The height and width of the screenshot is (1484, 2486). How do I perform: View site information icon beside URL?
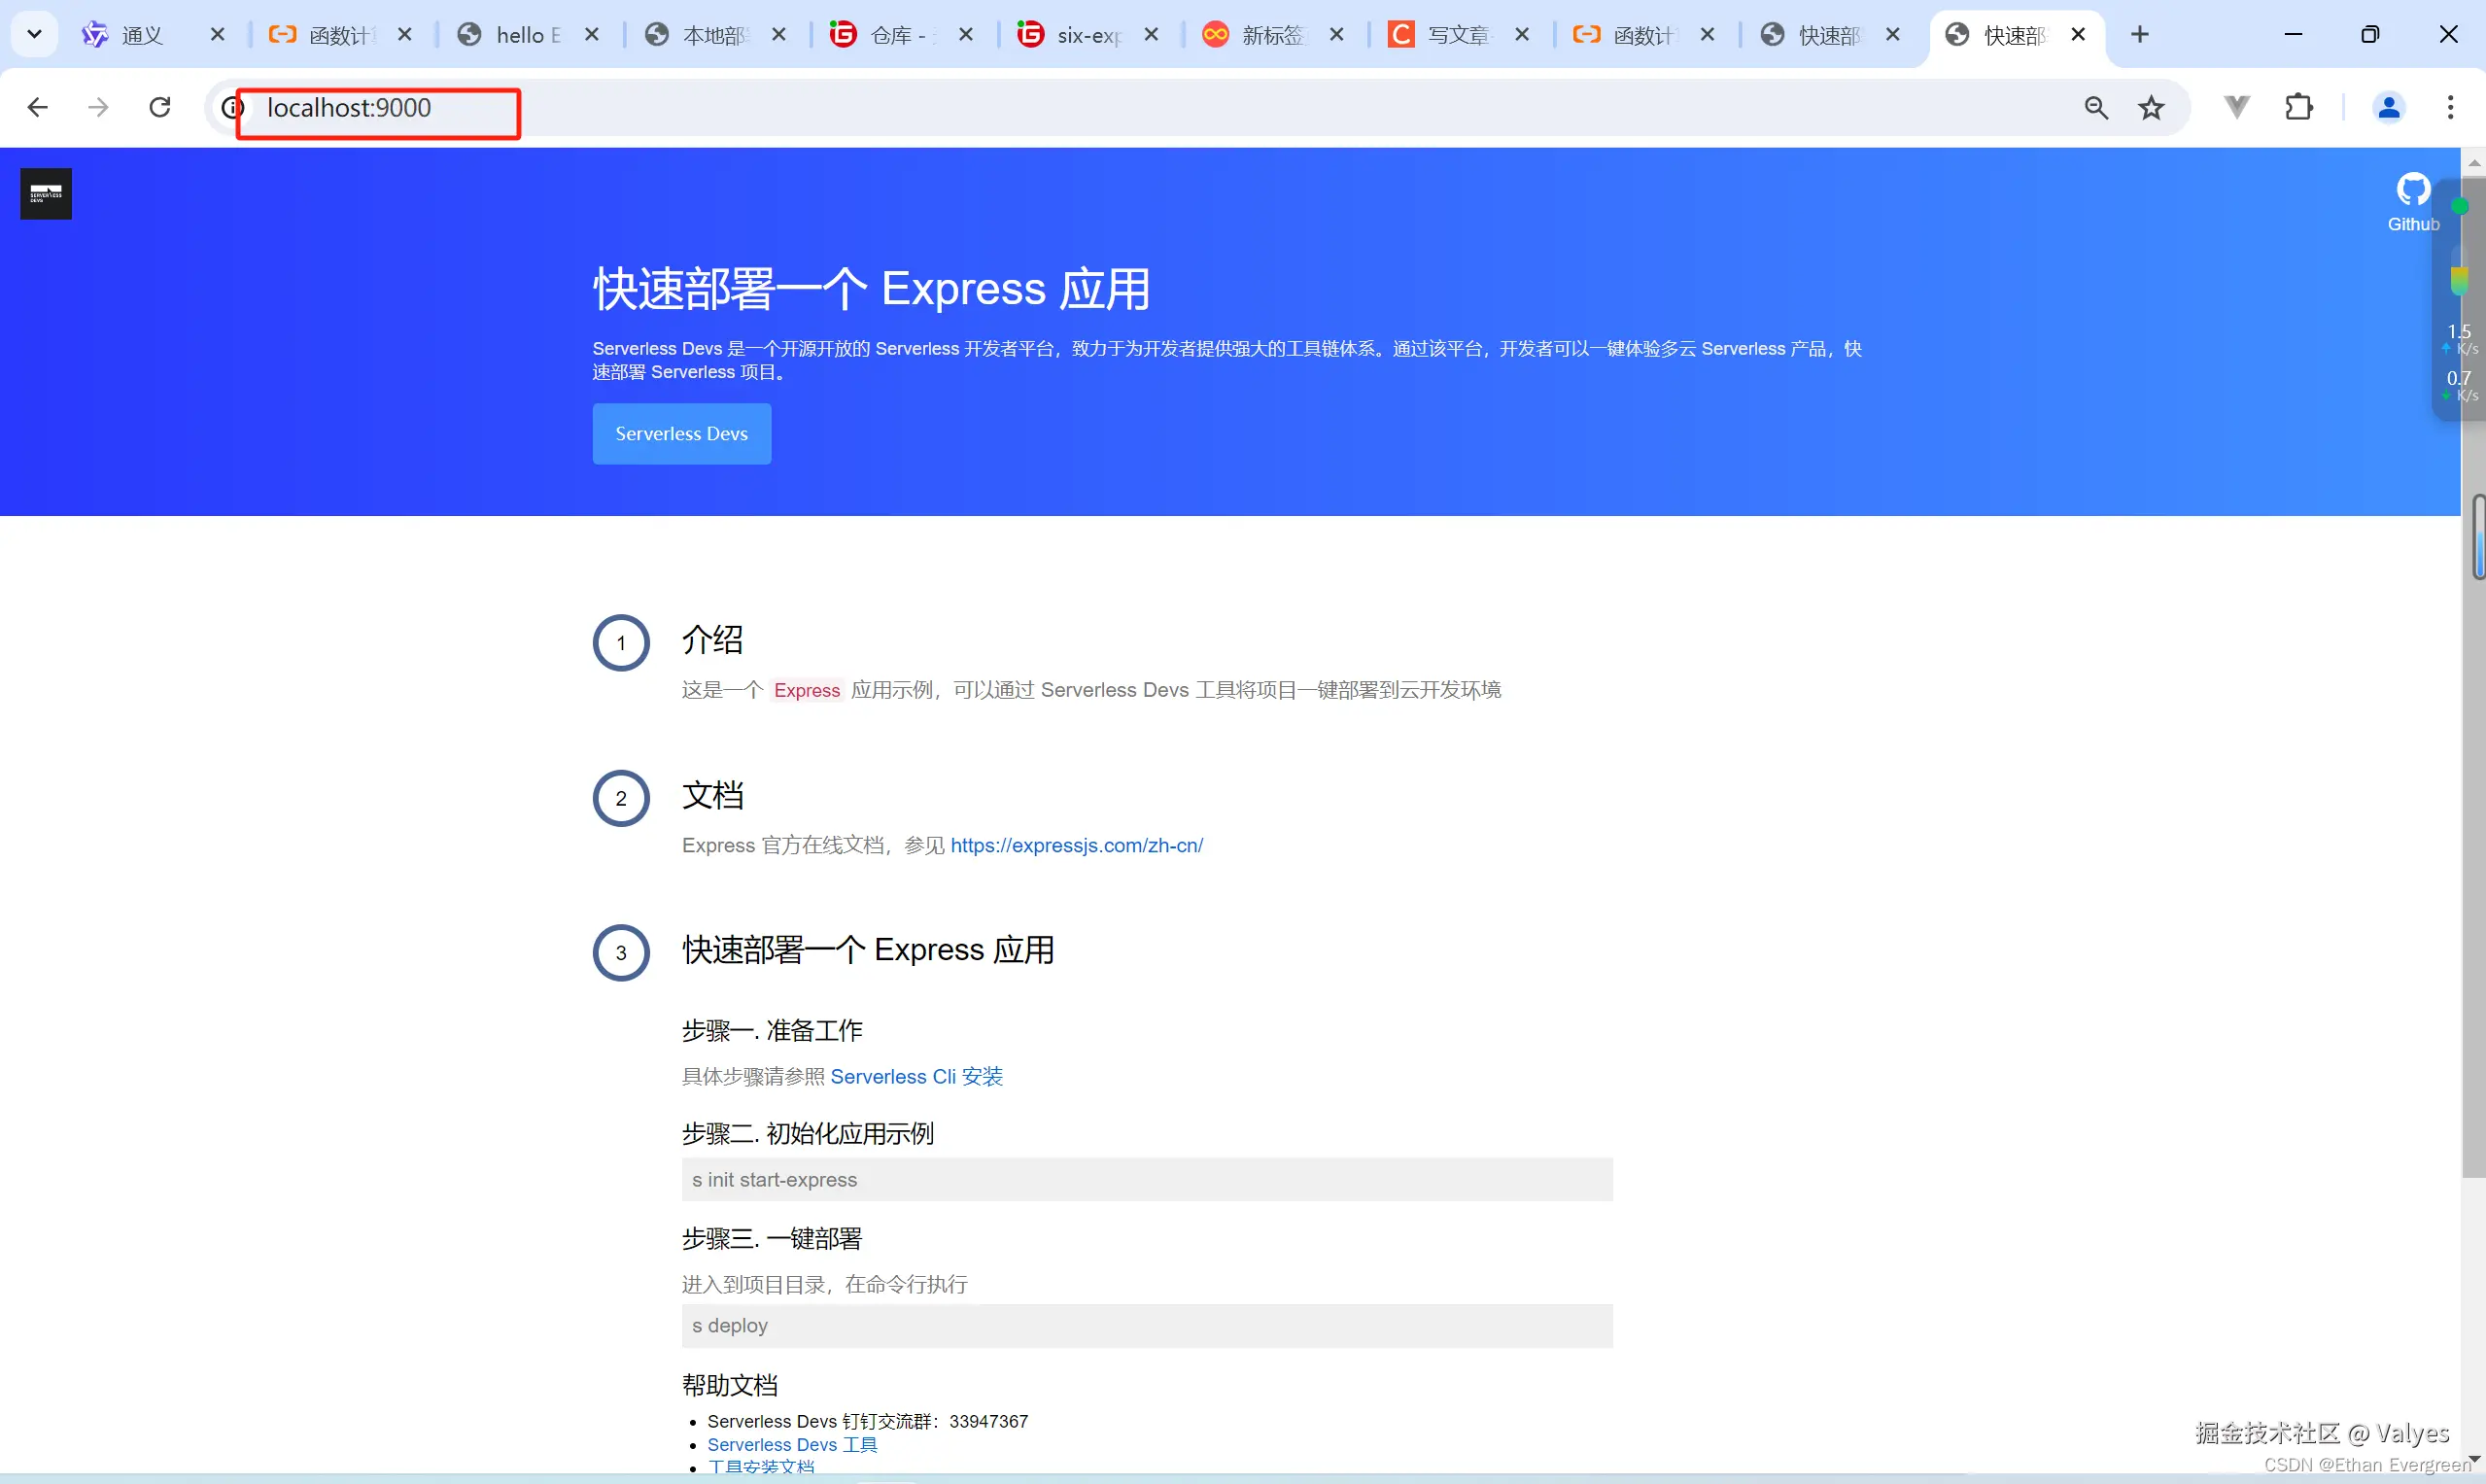232,107
